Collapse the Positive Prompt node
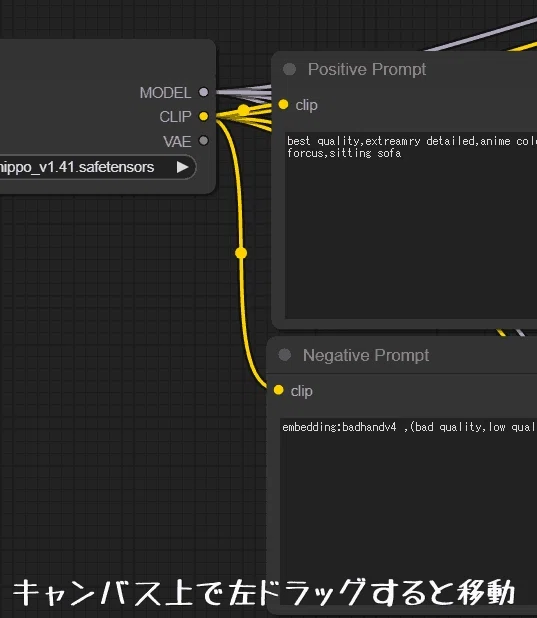This screenshot has width=537, height=618. click(x=289, y=69)
